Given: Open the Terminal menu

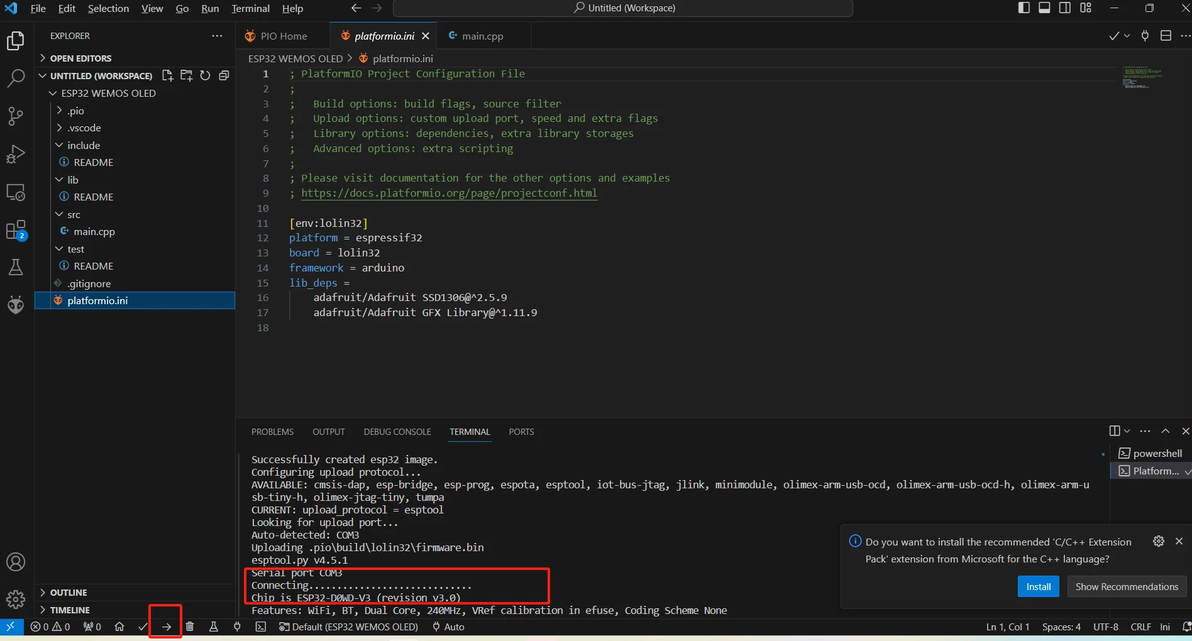Looking at the screenshot, I should coord(250,8).
